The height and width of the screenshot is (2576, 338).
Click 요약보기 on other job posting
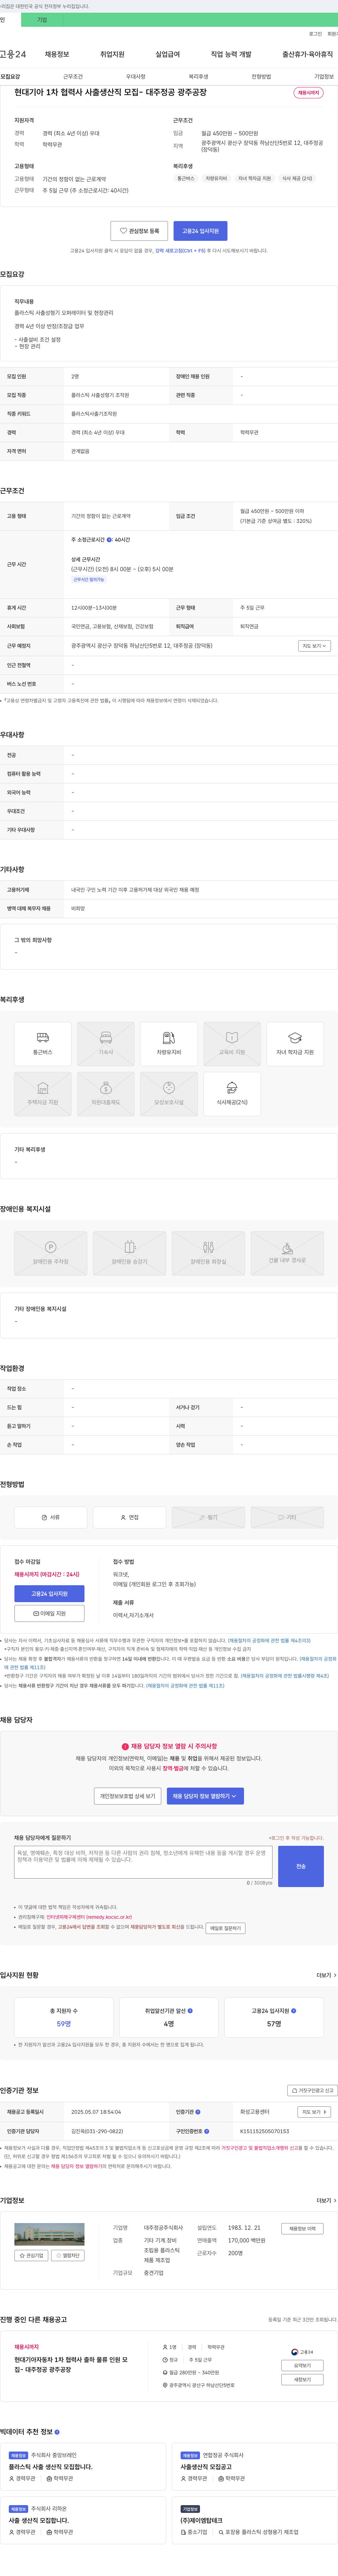(302, 2365)
